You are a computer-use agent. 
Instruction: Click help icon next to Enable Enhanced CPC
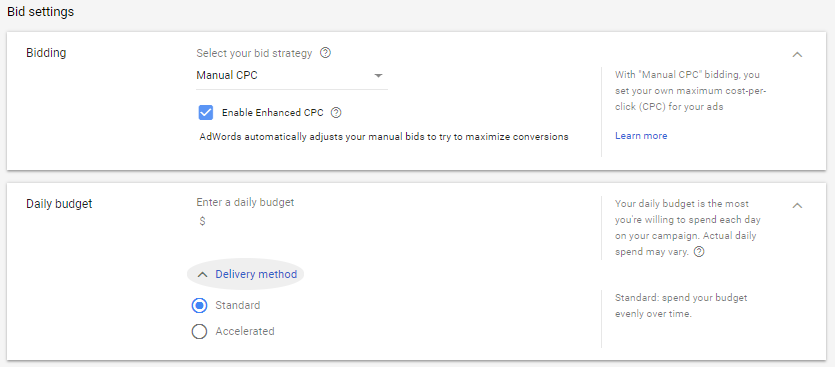(x=336, y=113)
